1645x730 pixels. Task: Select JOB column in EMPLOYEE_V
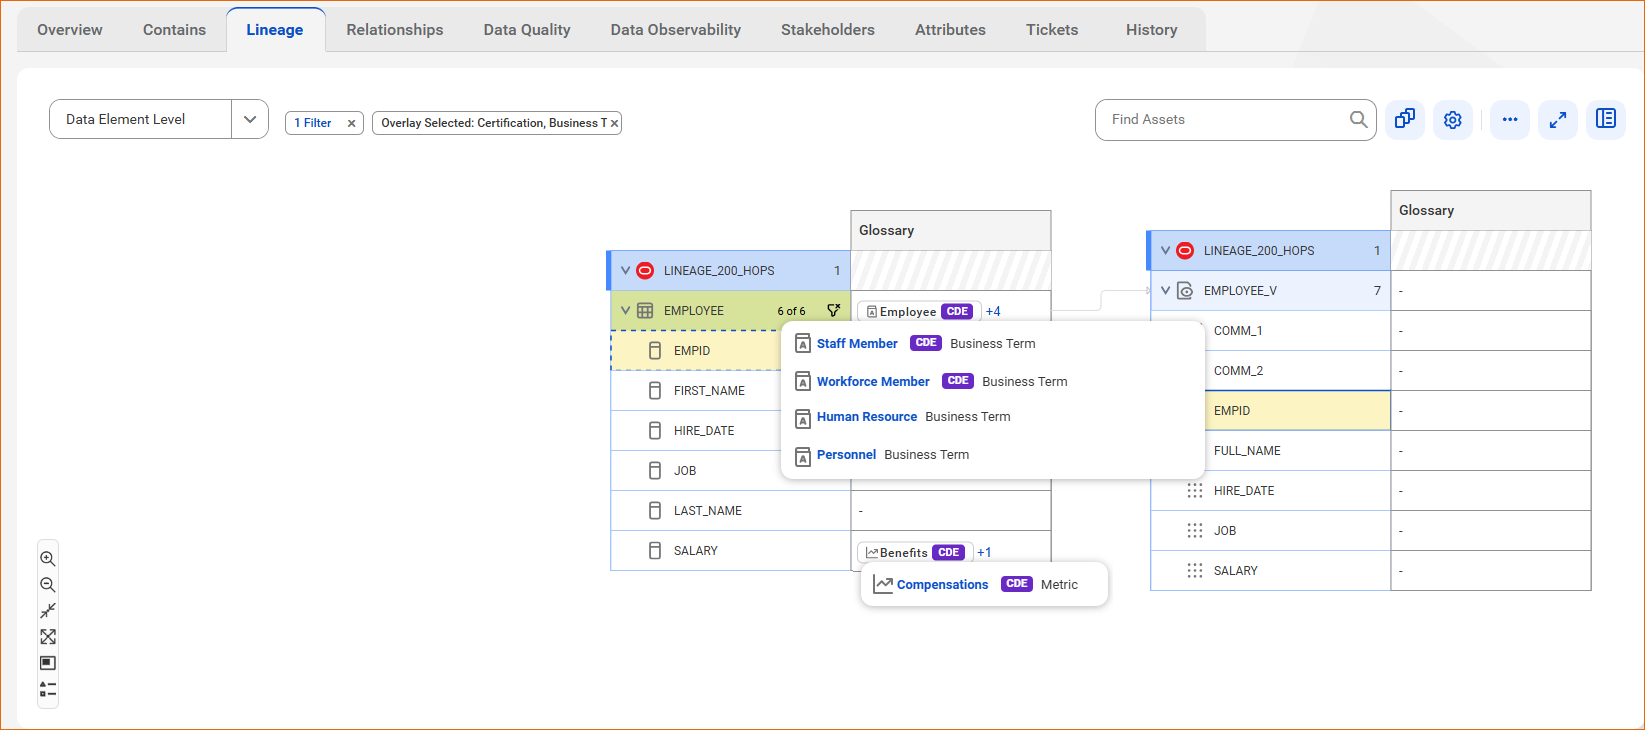(x=1270, y=530)
